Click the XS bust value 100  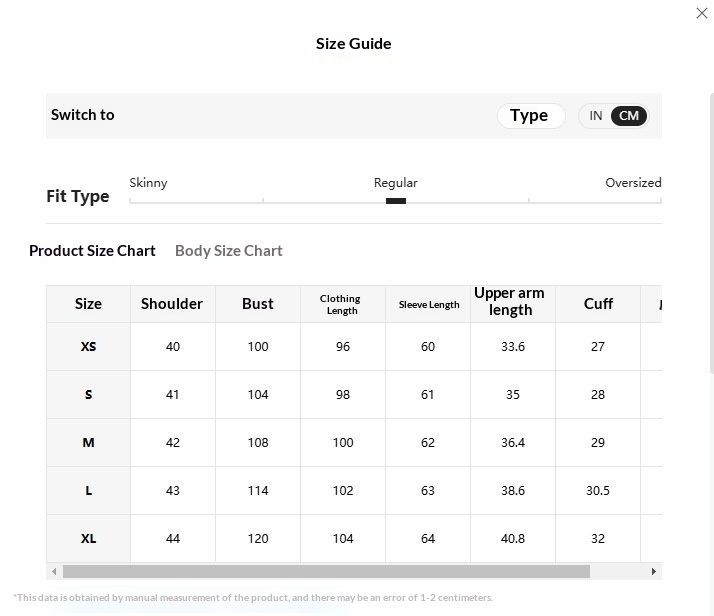coord(258,347)
